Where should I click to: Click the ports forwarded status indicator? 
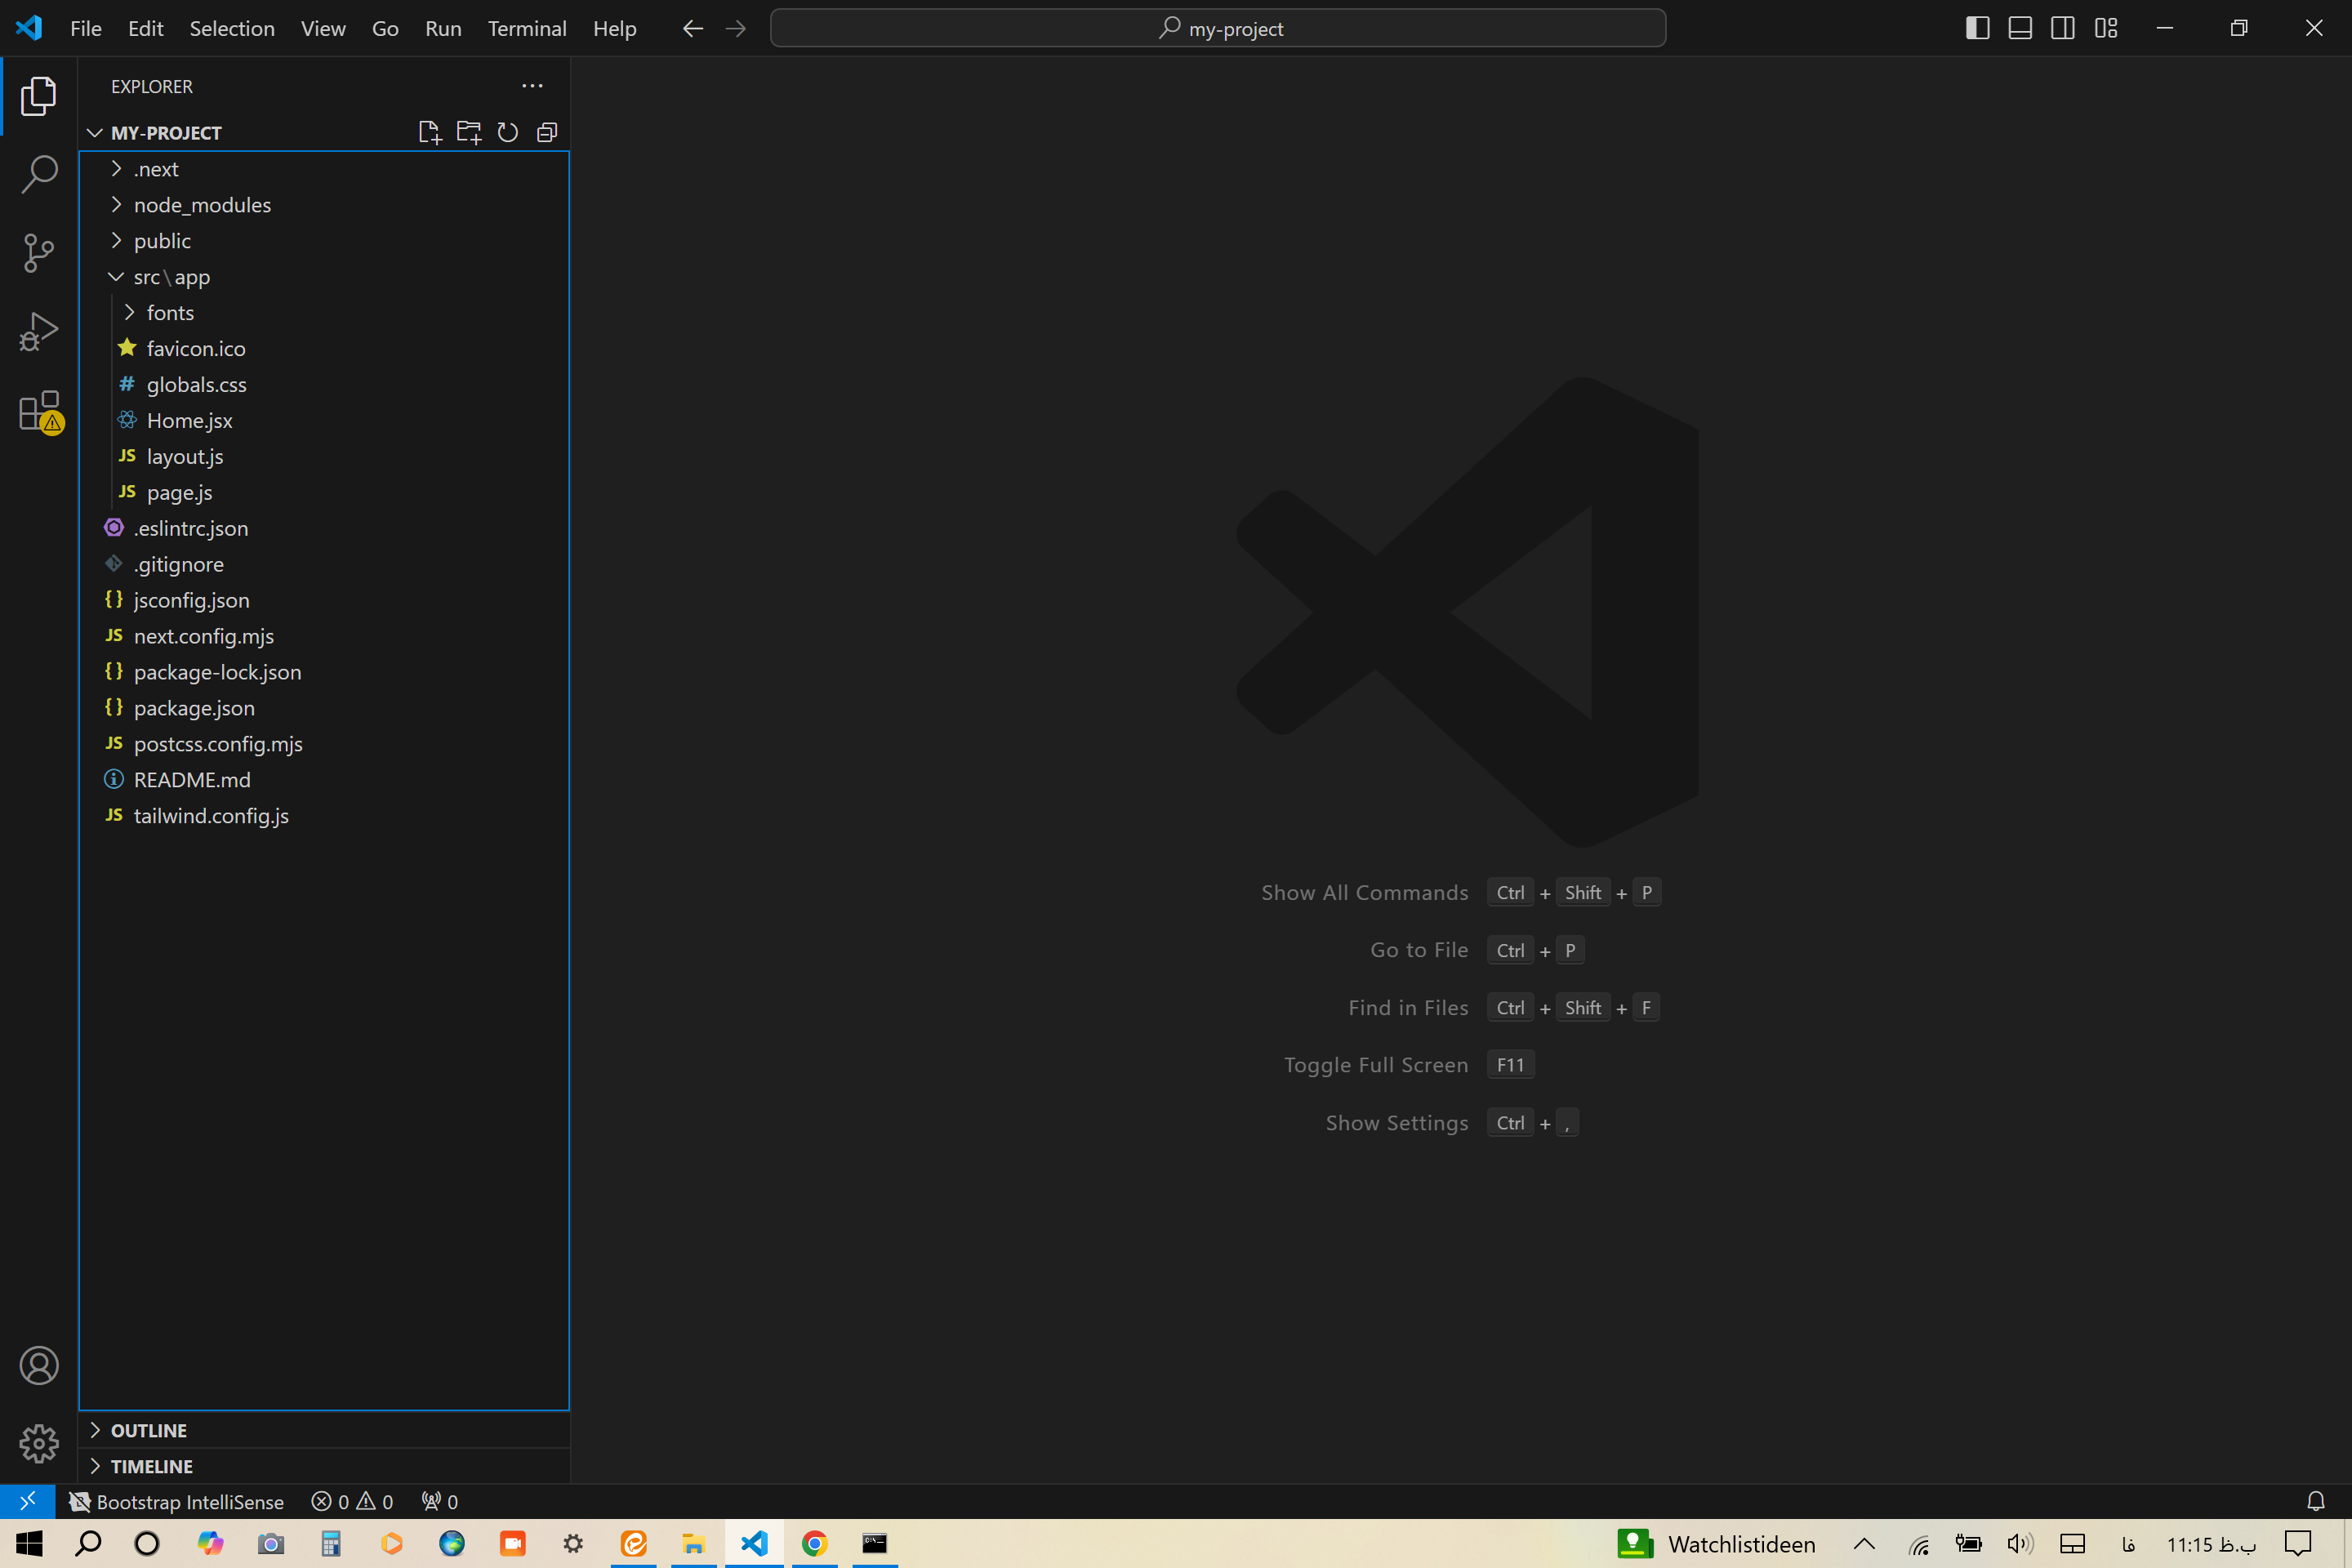pyautogui.click(x=439, y=1501)
